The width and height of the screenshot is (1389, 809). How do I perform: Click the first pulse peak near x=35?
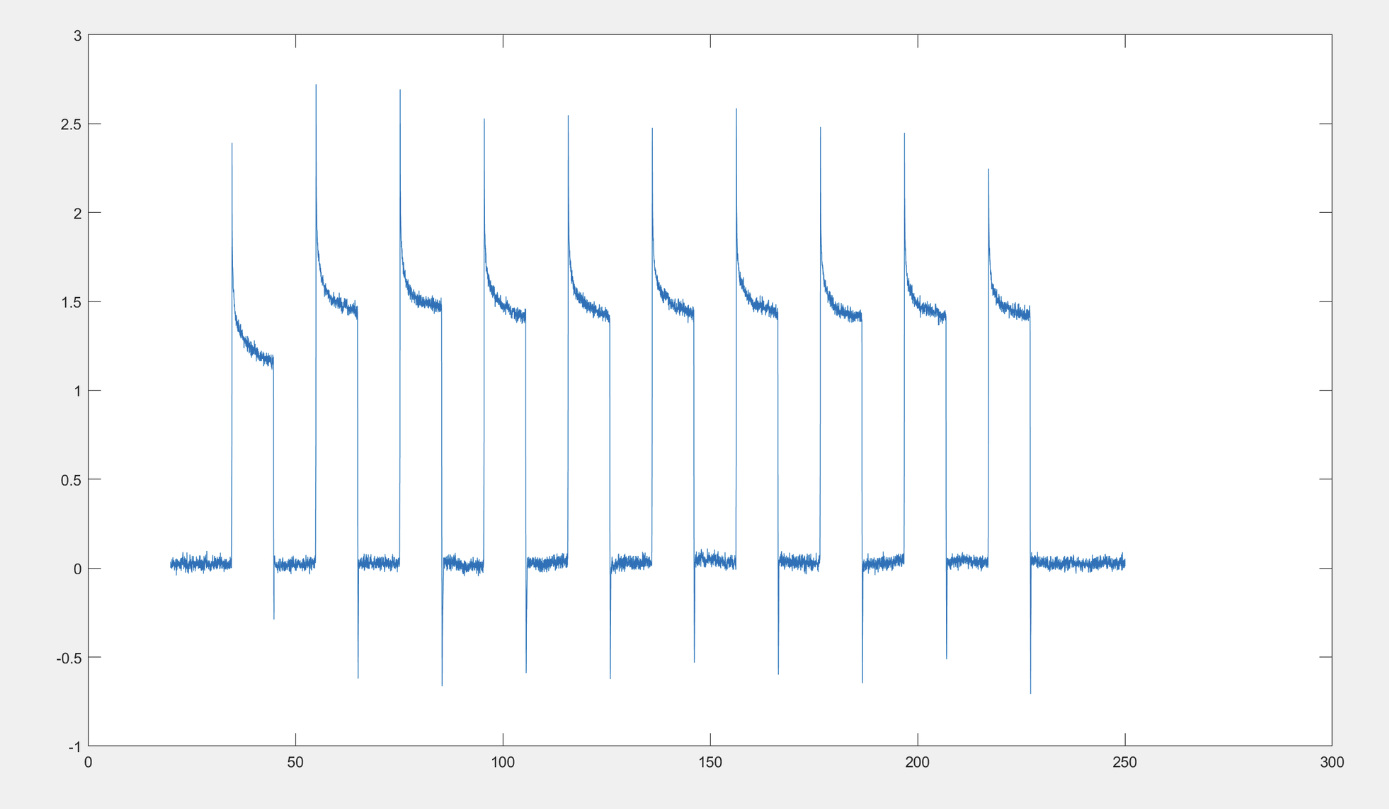[x=232, y=148]
